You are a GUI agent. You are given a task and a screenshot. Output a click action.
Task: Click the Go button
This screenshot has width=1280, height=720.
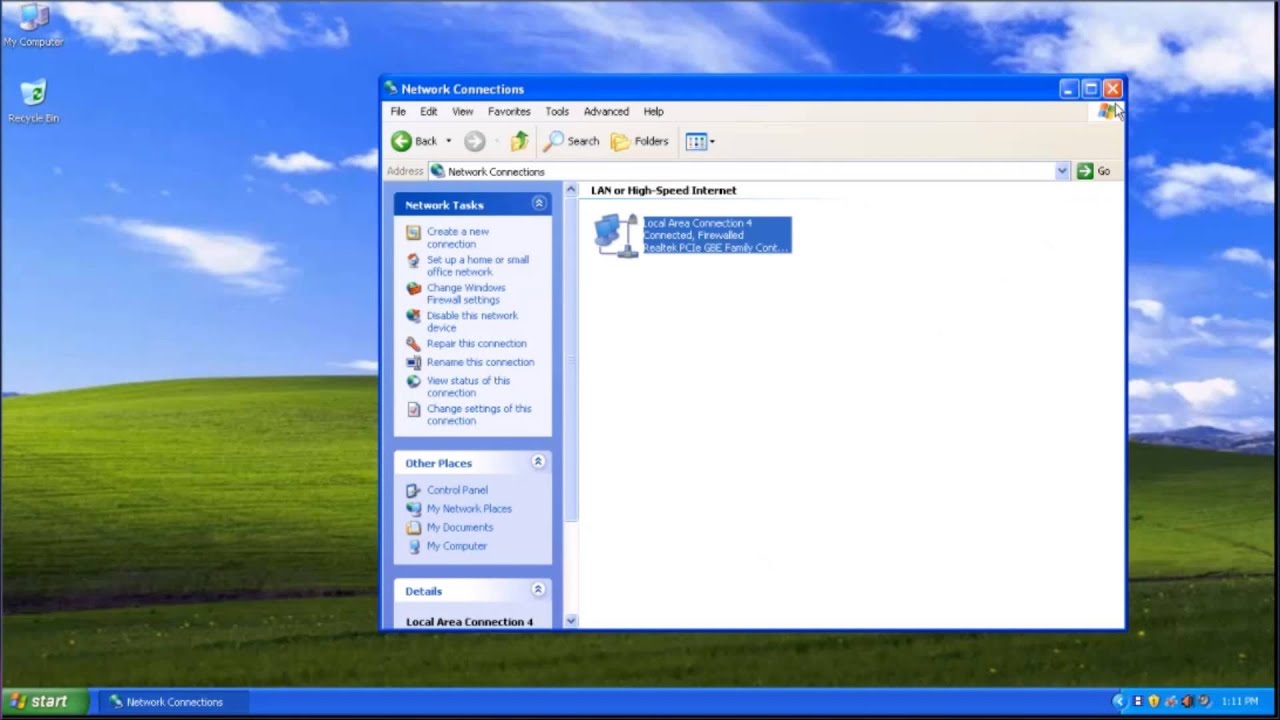pyautogui.click(x=1094, y=171)
